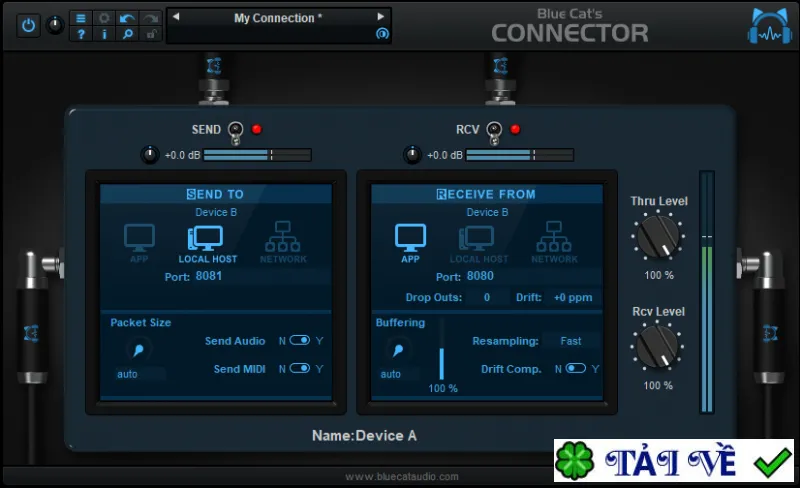Adjust the RCV gain knob

412,155
